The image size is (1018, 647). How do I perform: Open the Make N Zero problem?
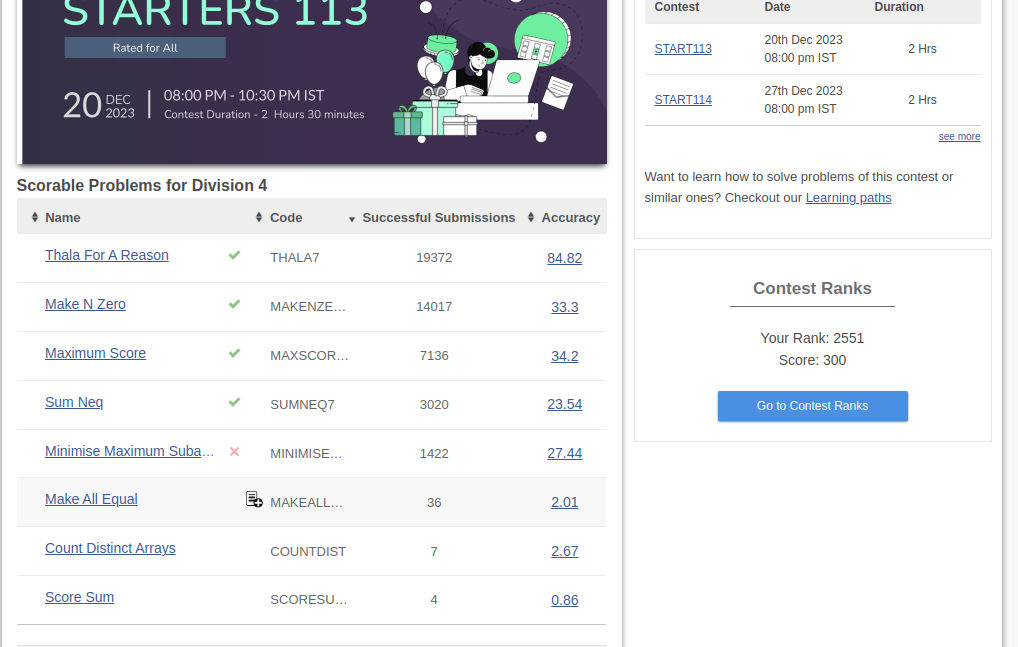coord(85,304)
